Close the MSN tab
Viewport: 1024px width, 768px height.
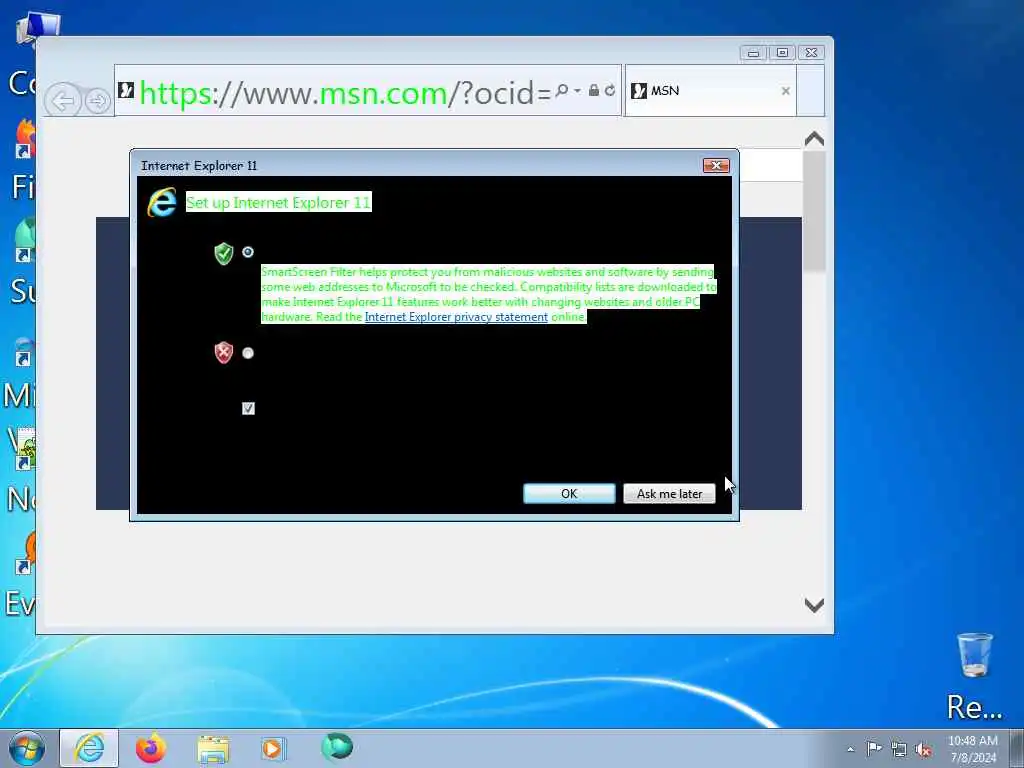(x=786, y=91)
